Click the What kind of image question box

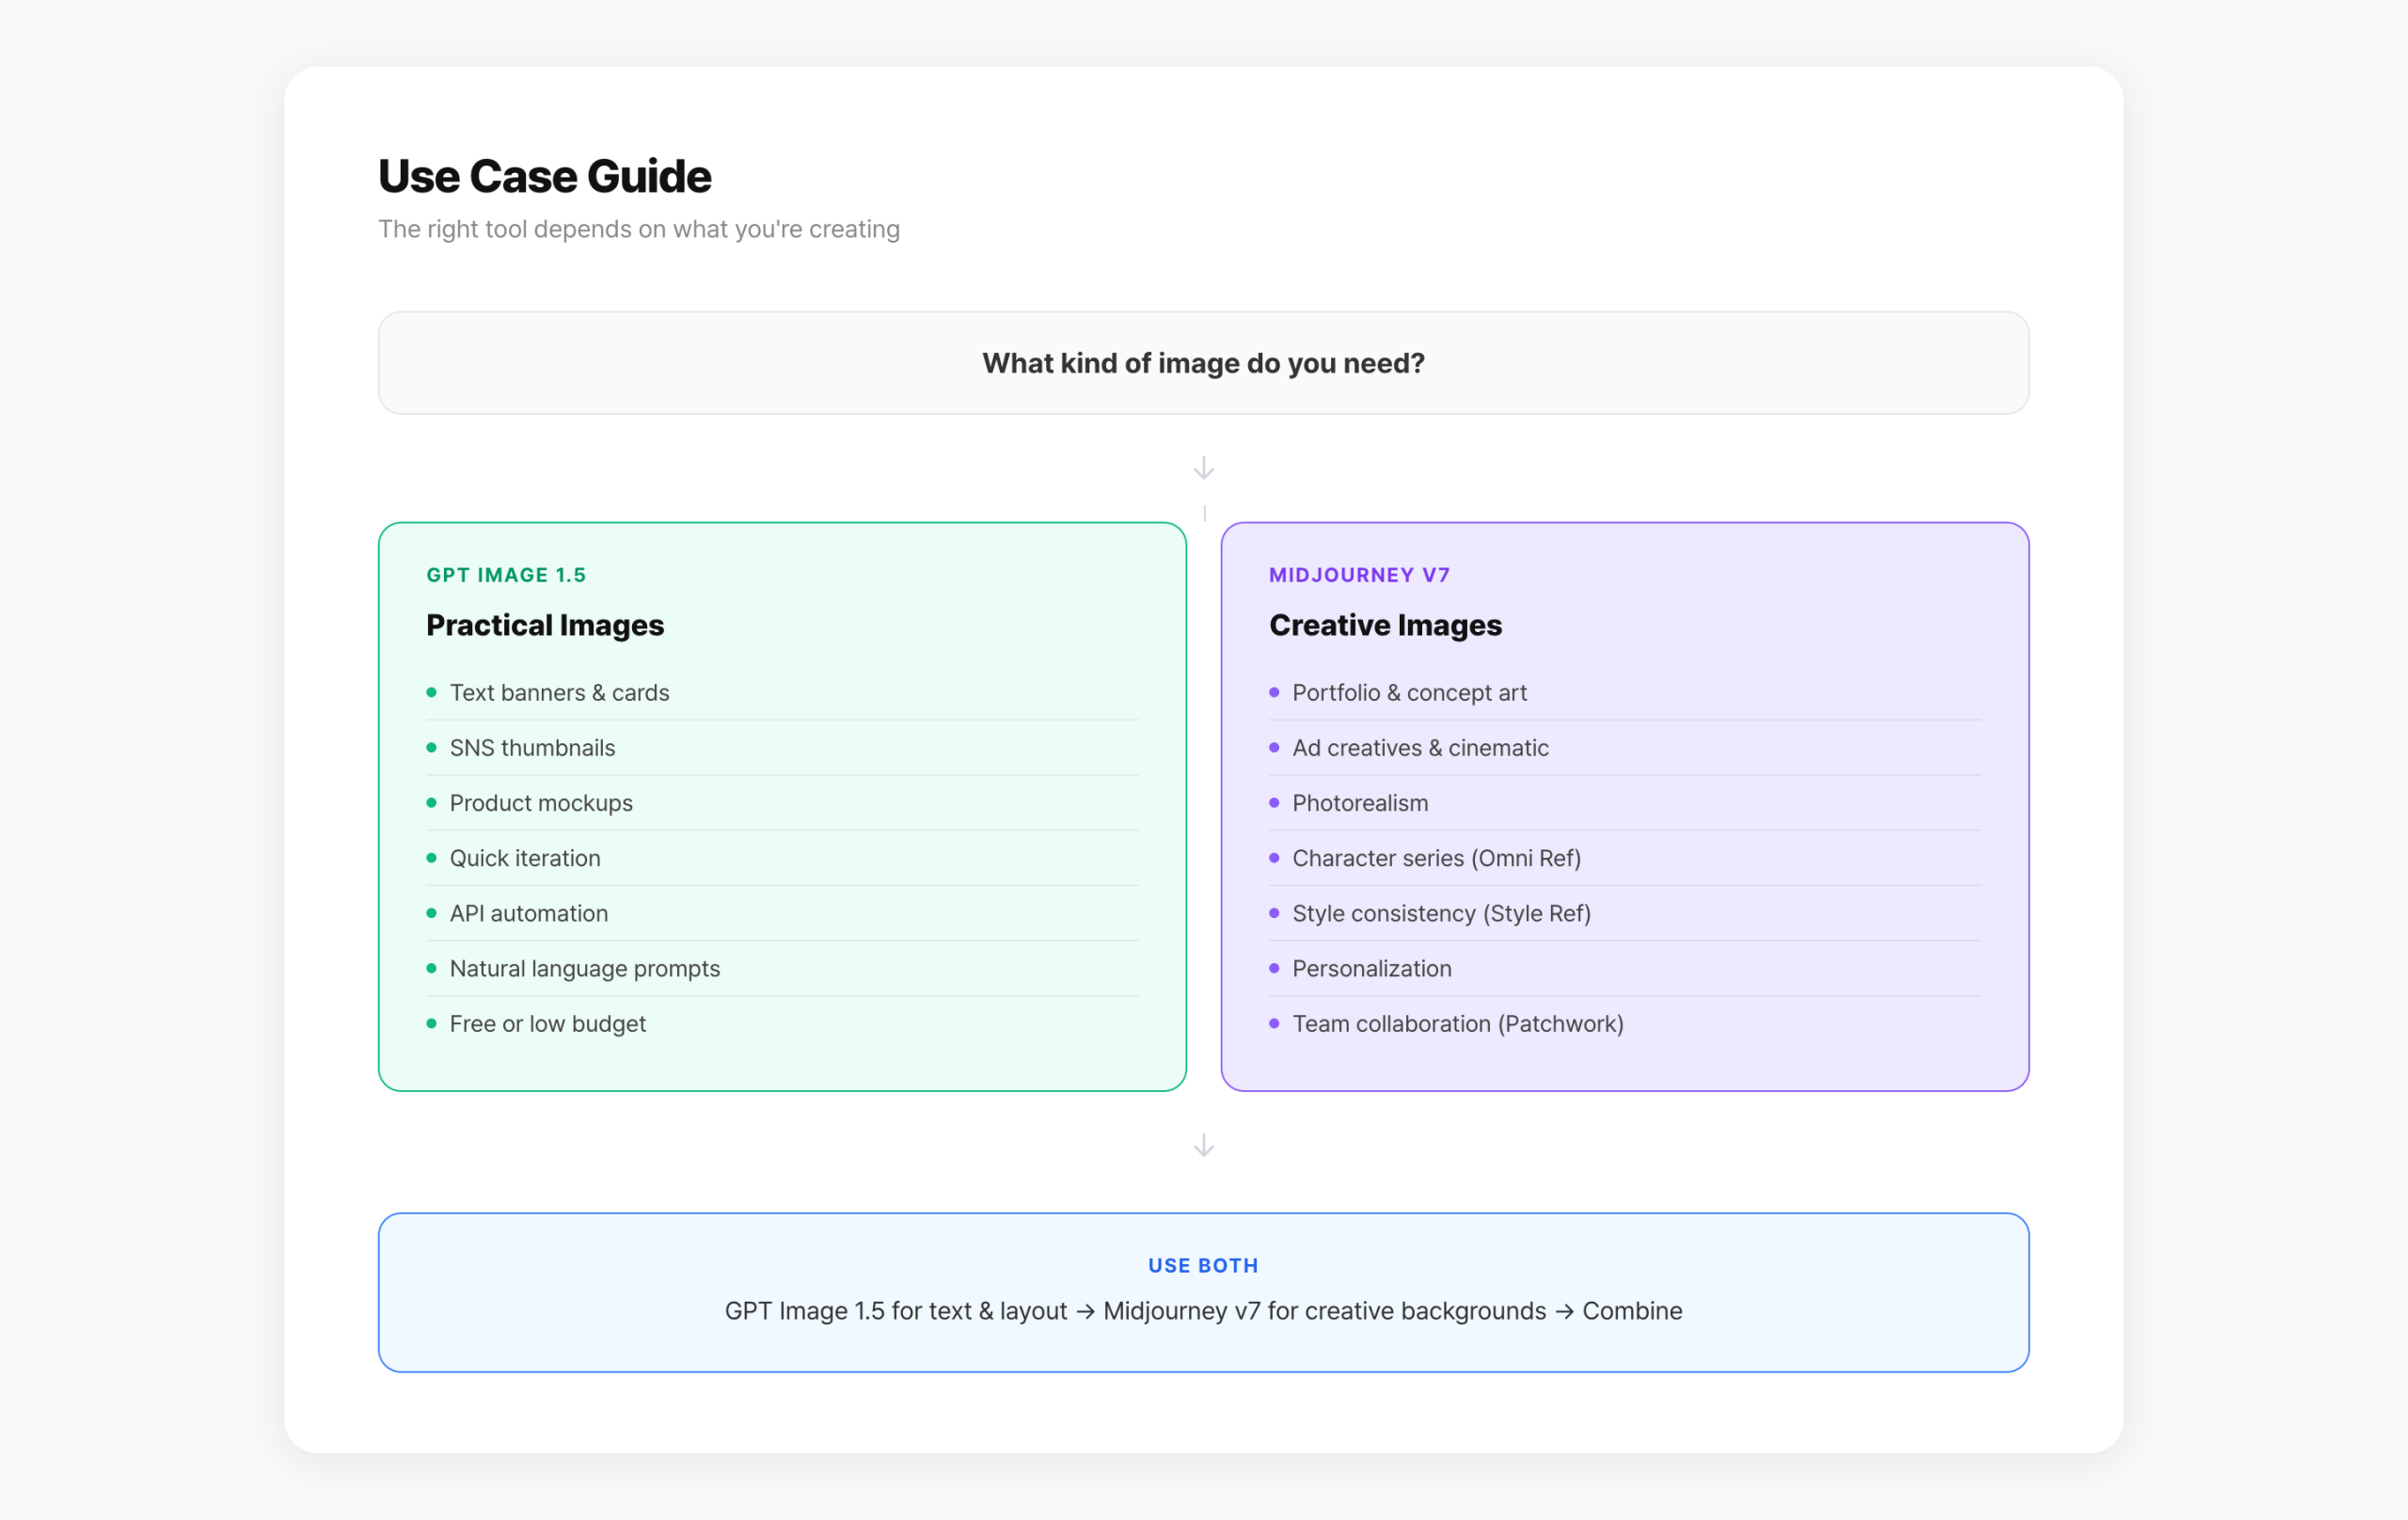coord(1203,363)
